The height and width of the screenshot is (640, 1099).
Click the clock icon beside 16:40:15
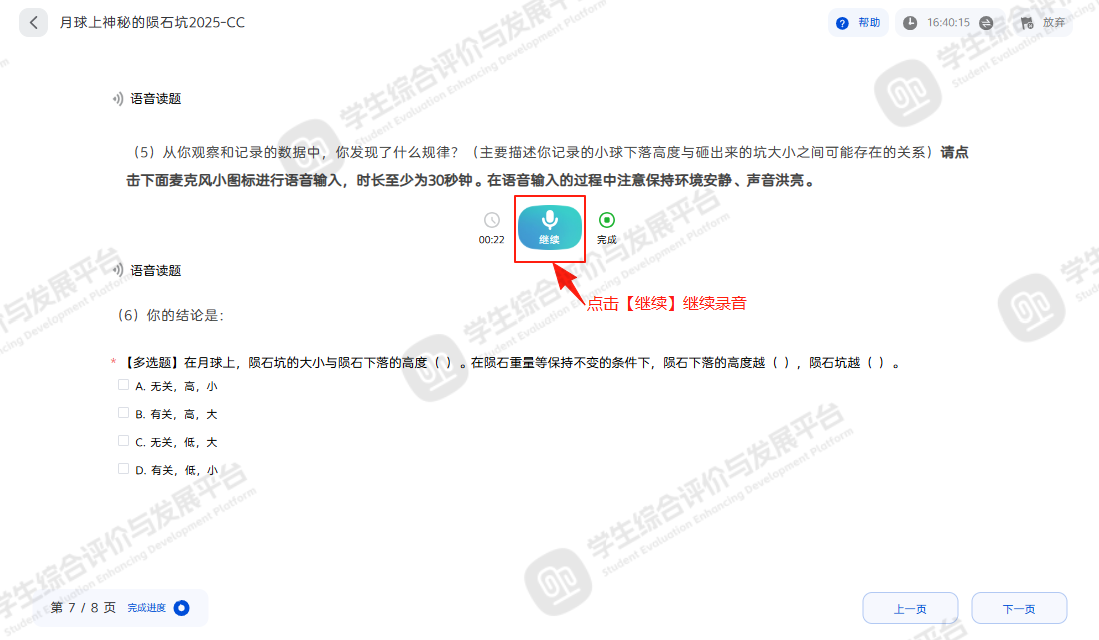[x=910, y=23]
